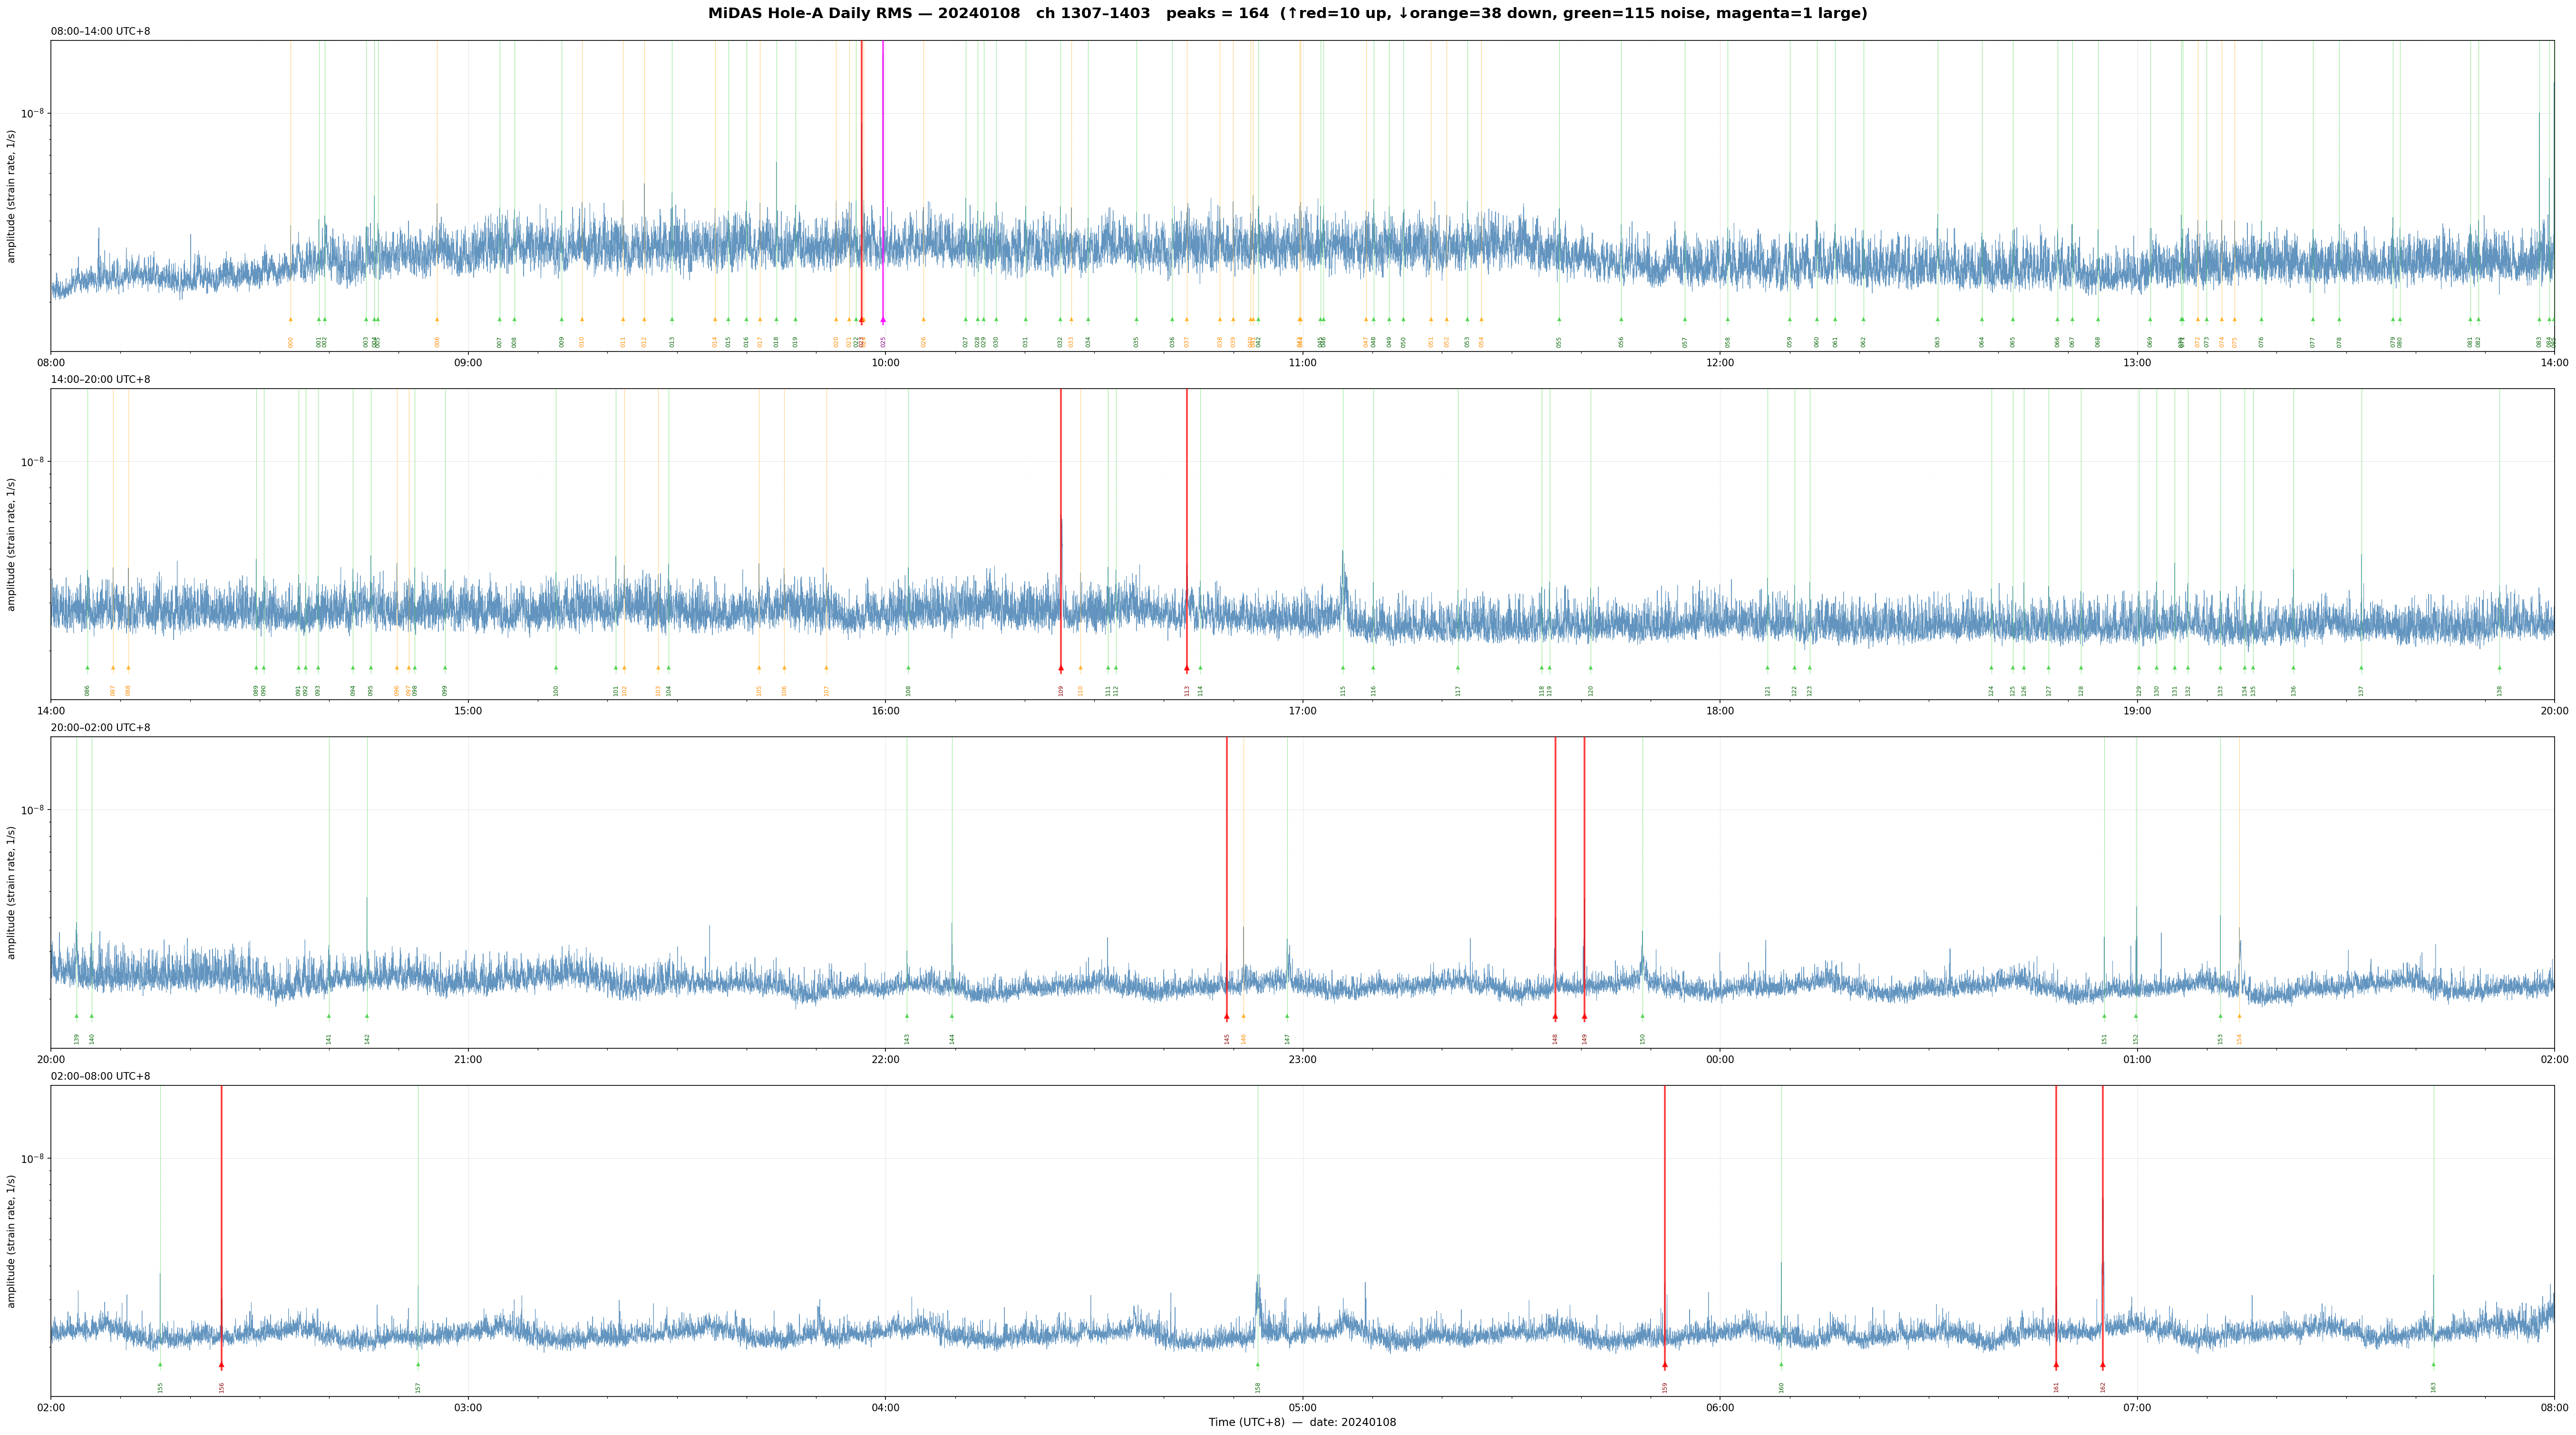Click the "06:00" x-axis tick label
Image resolution: width=2576 pixels, height=1435 pixels.
pyautogui.click(x=1720, y=1408)
